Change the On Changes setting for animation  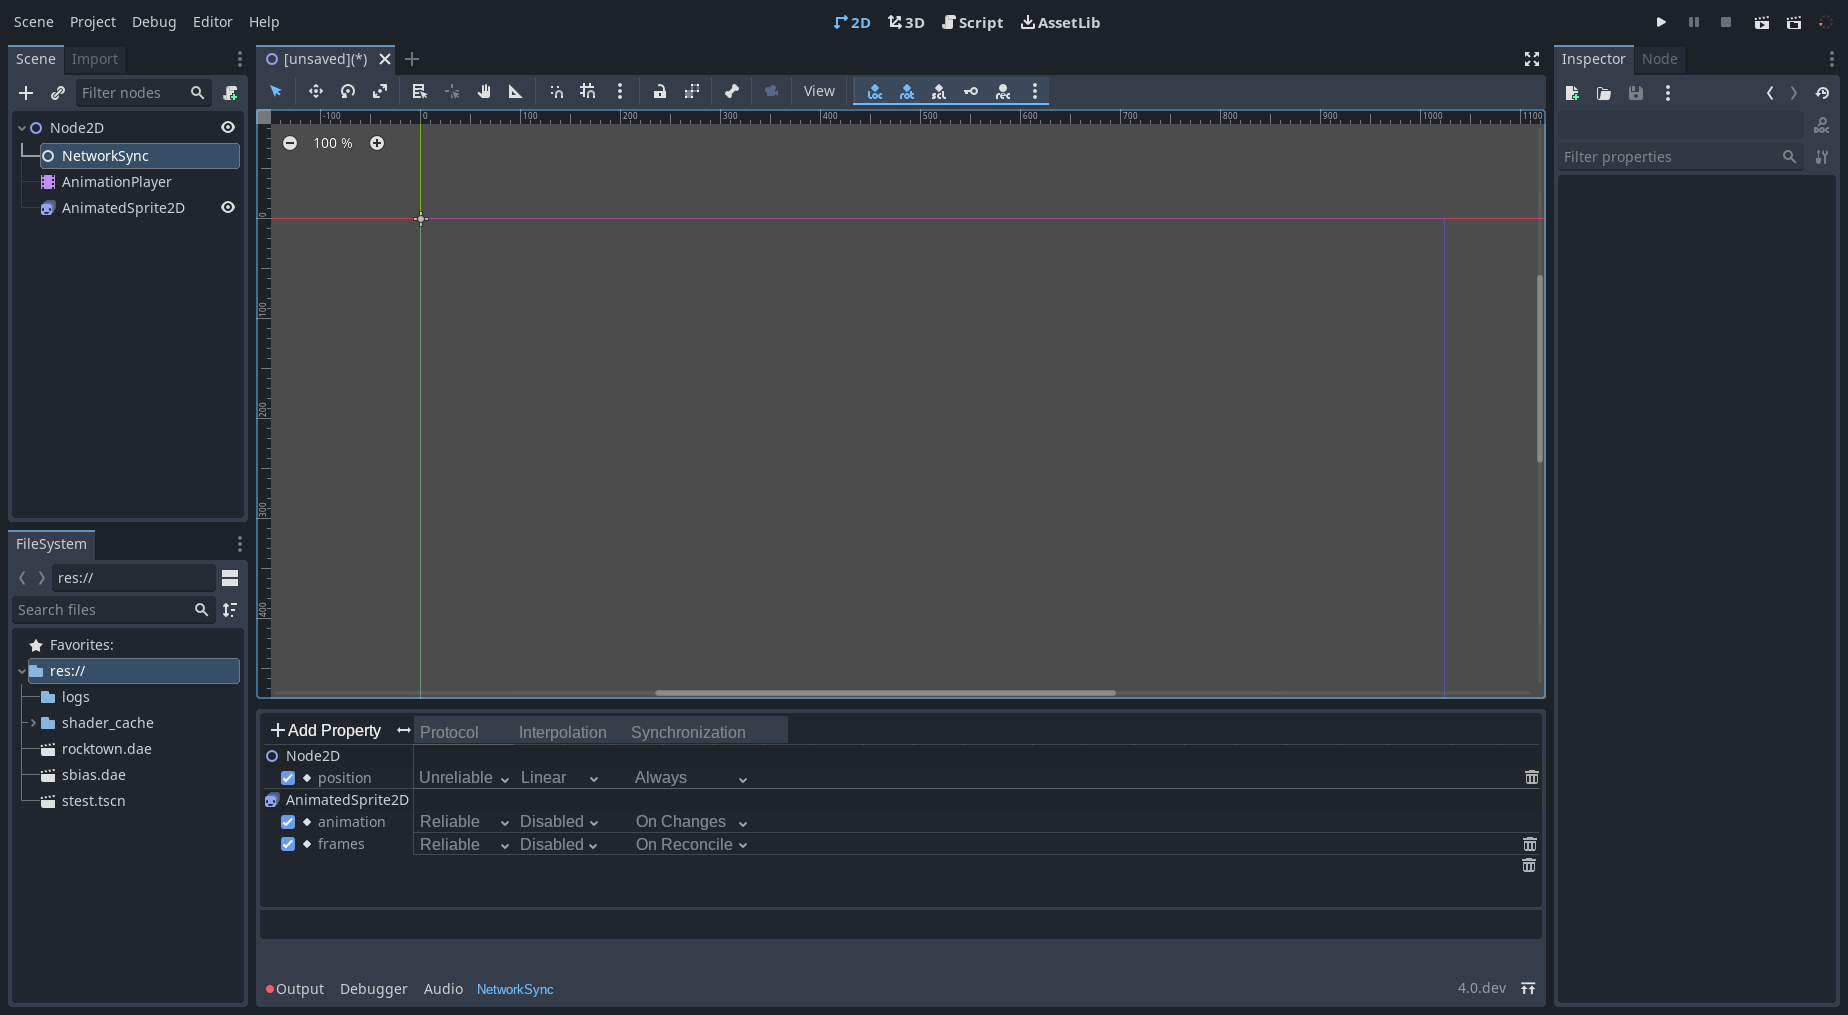[x=690, y=821]
